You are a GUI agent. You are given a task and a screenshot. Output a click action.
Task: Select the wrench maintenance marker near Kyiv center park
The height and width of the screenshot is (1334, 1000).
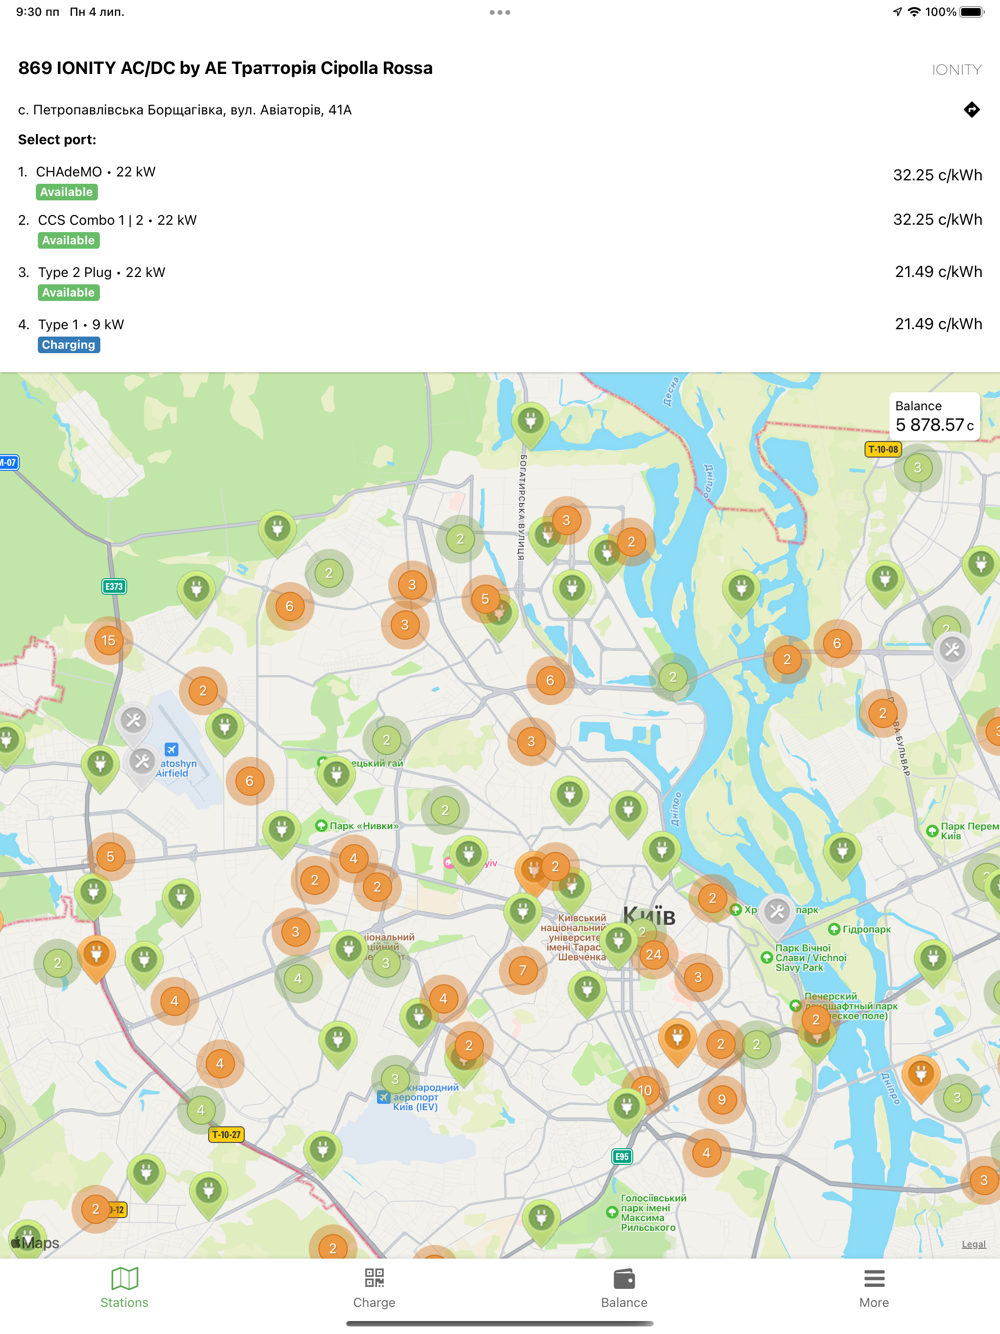coord(777,912)
